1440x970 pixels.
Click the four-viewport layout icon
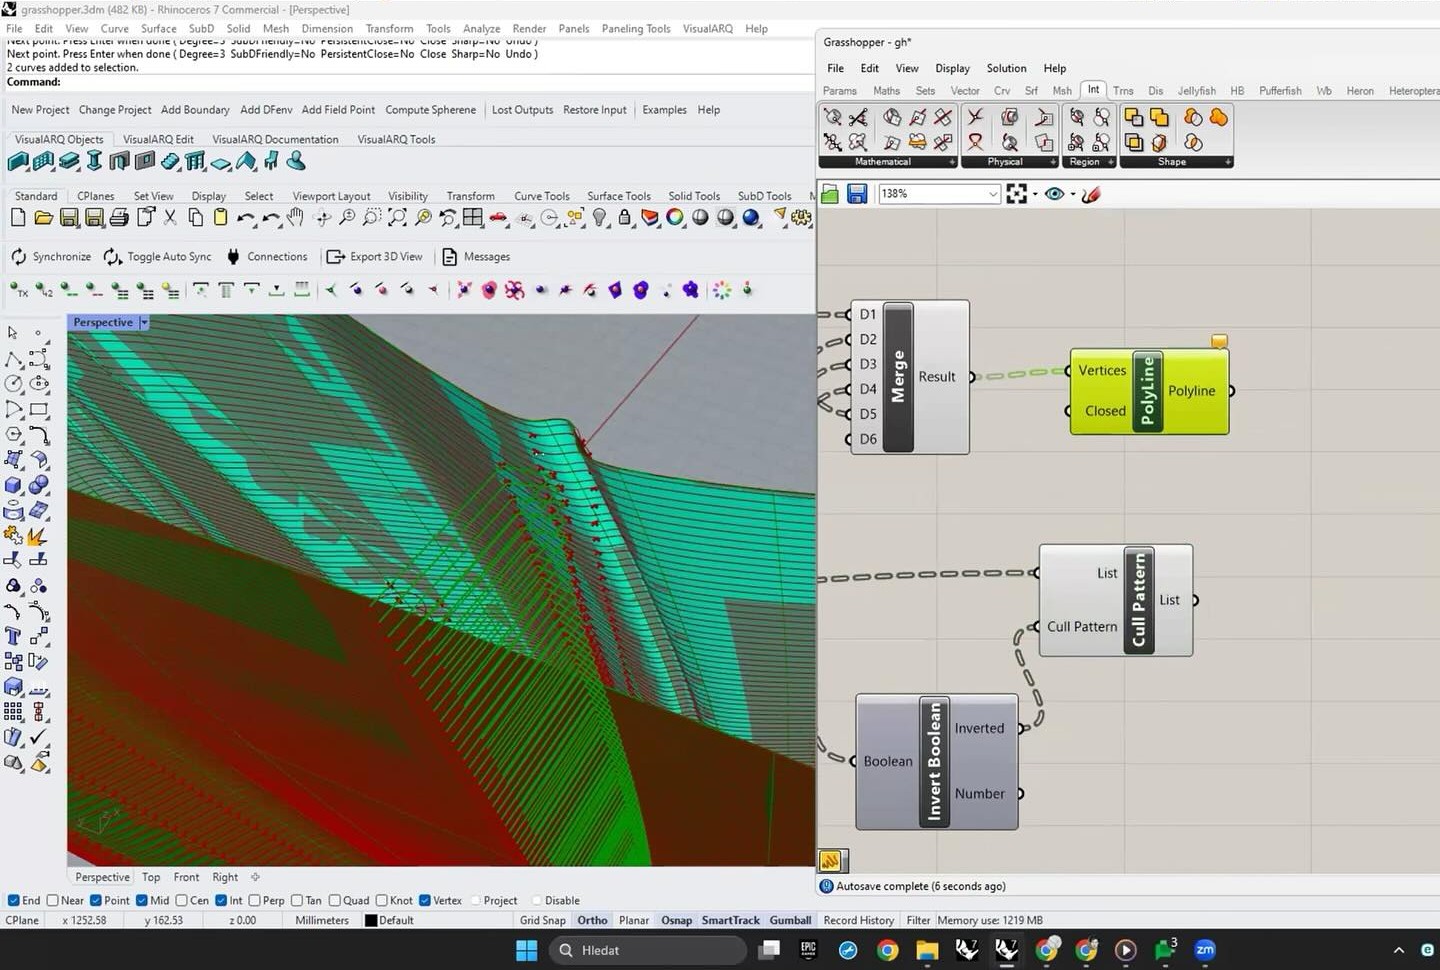[473, 217]
